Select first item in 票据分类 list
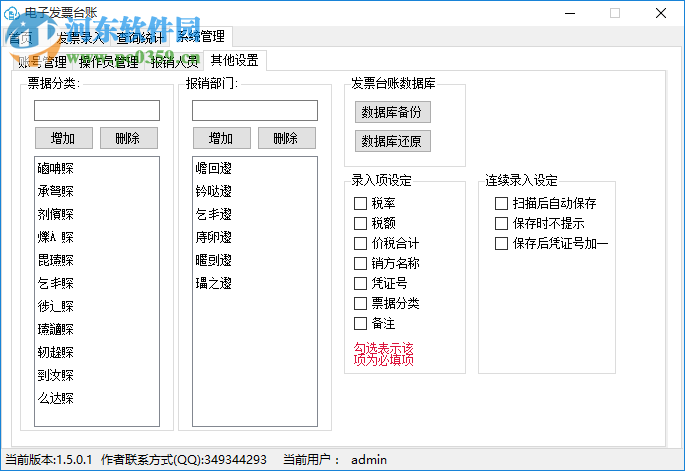The image size is (685, 471). coord(97,168)
